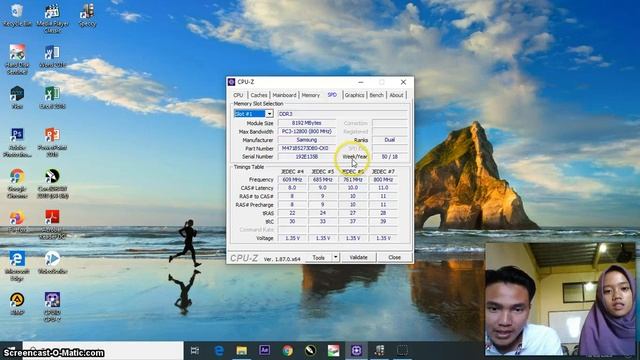
Task: Open Chrome from the taskbar
Action: (288, 350)
